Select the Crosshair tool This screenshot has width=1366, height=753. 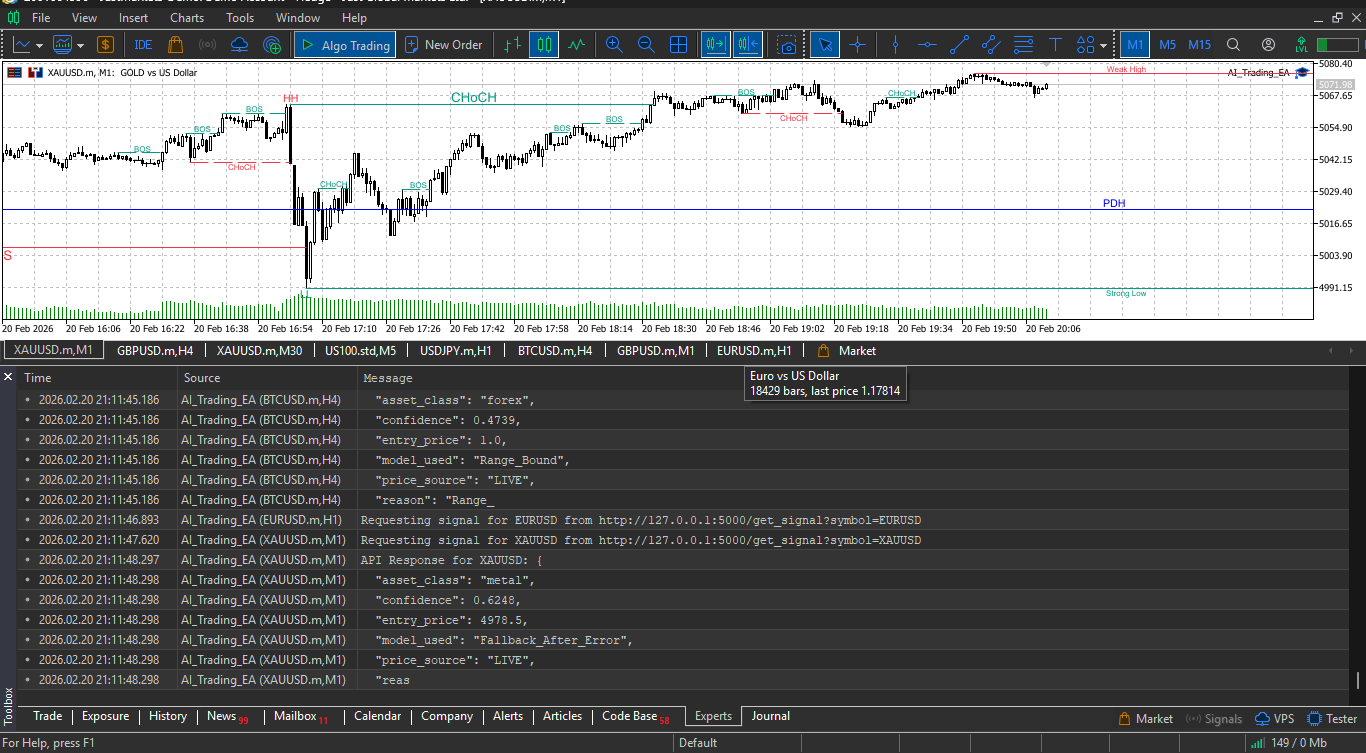pyautogui.click(x=858, y=44)
